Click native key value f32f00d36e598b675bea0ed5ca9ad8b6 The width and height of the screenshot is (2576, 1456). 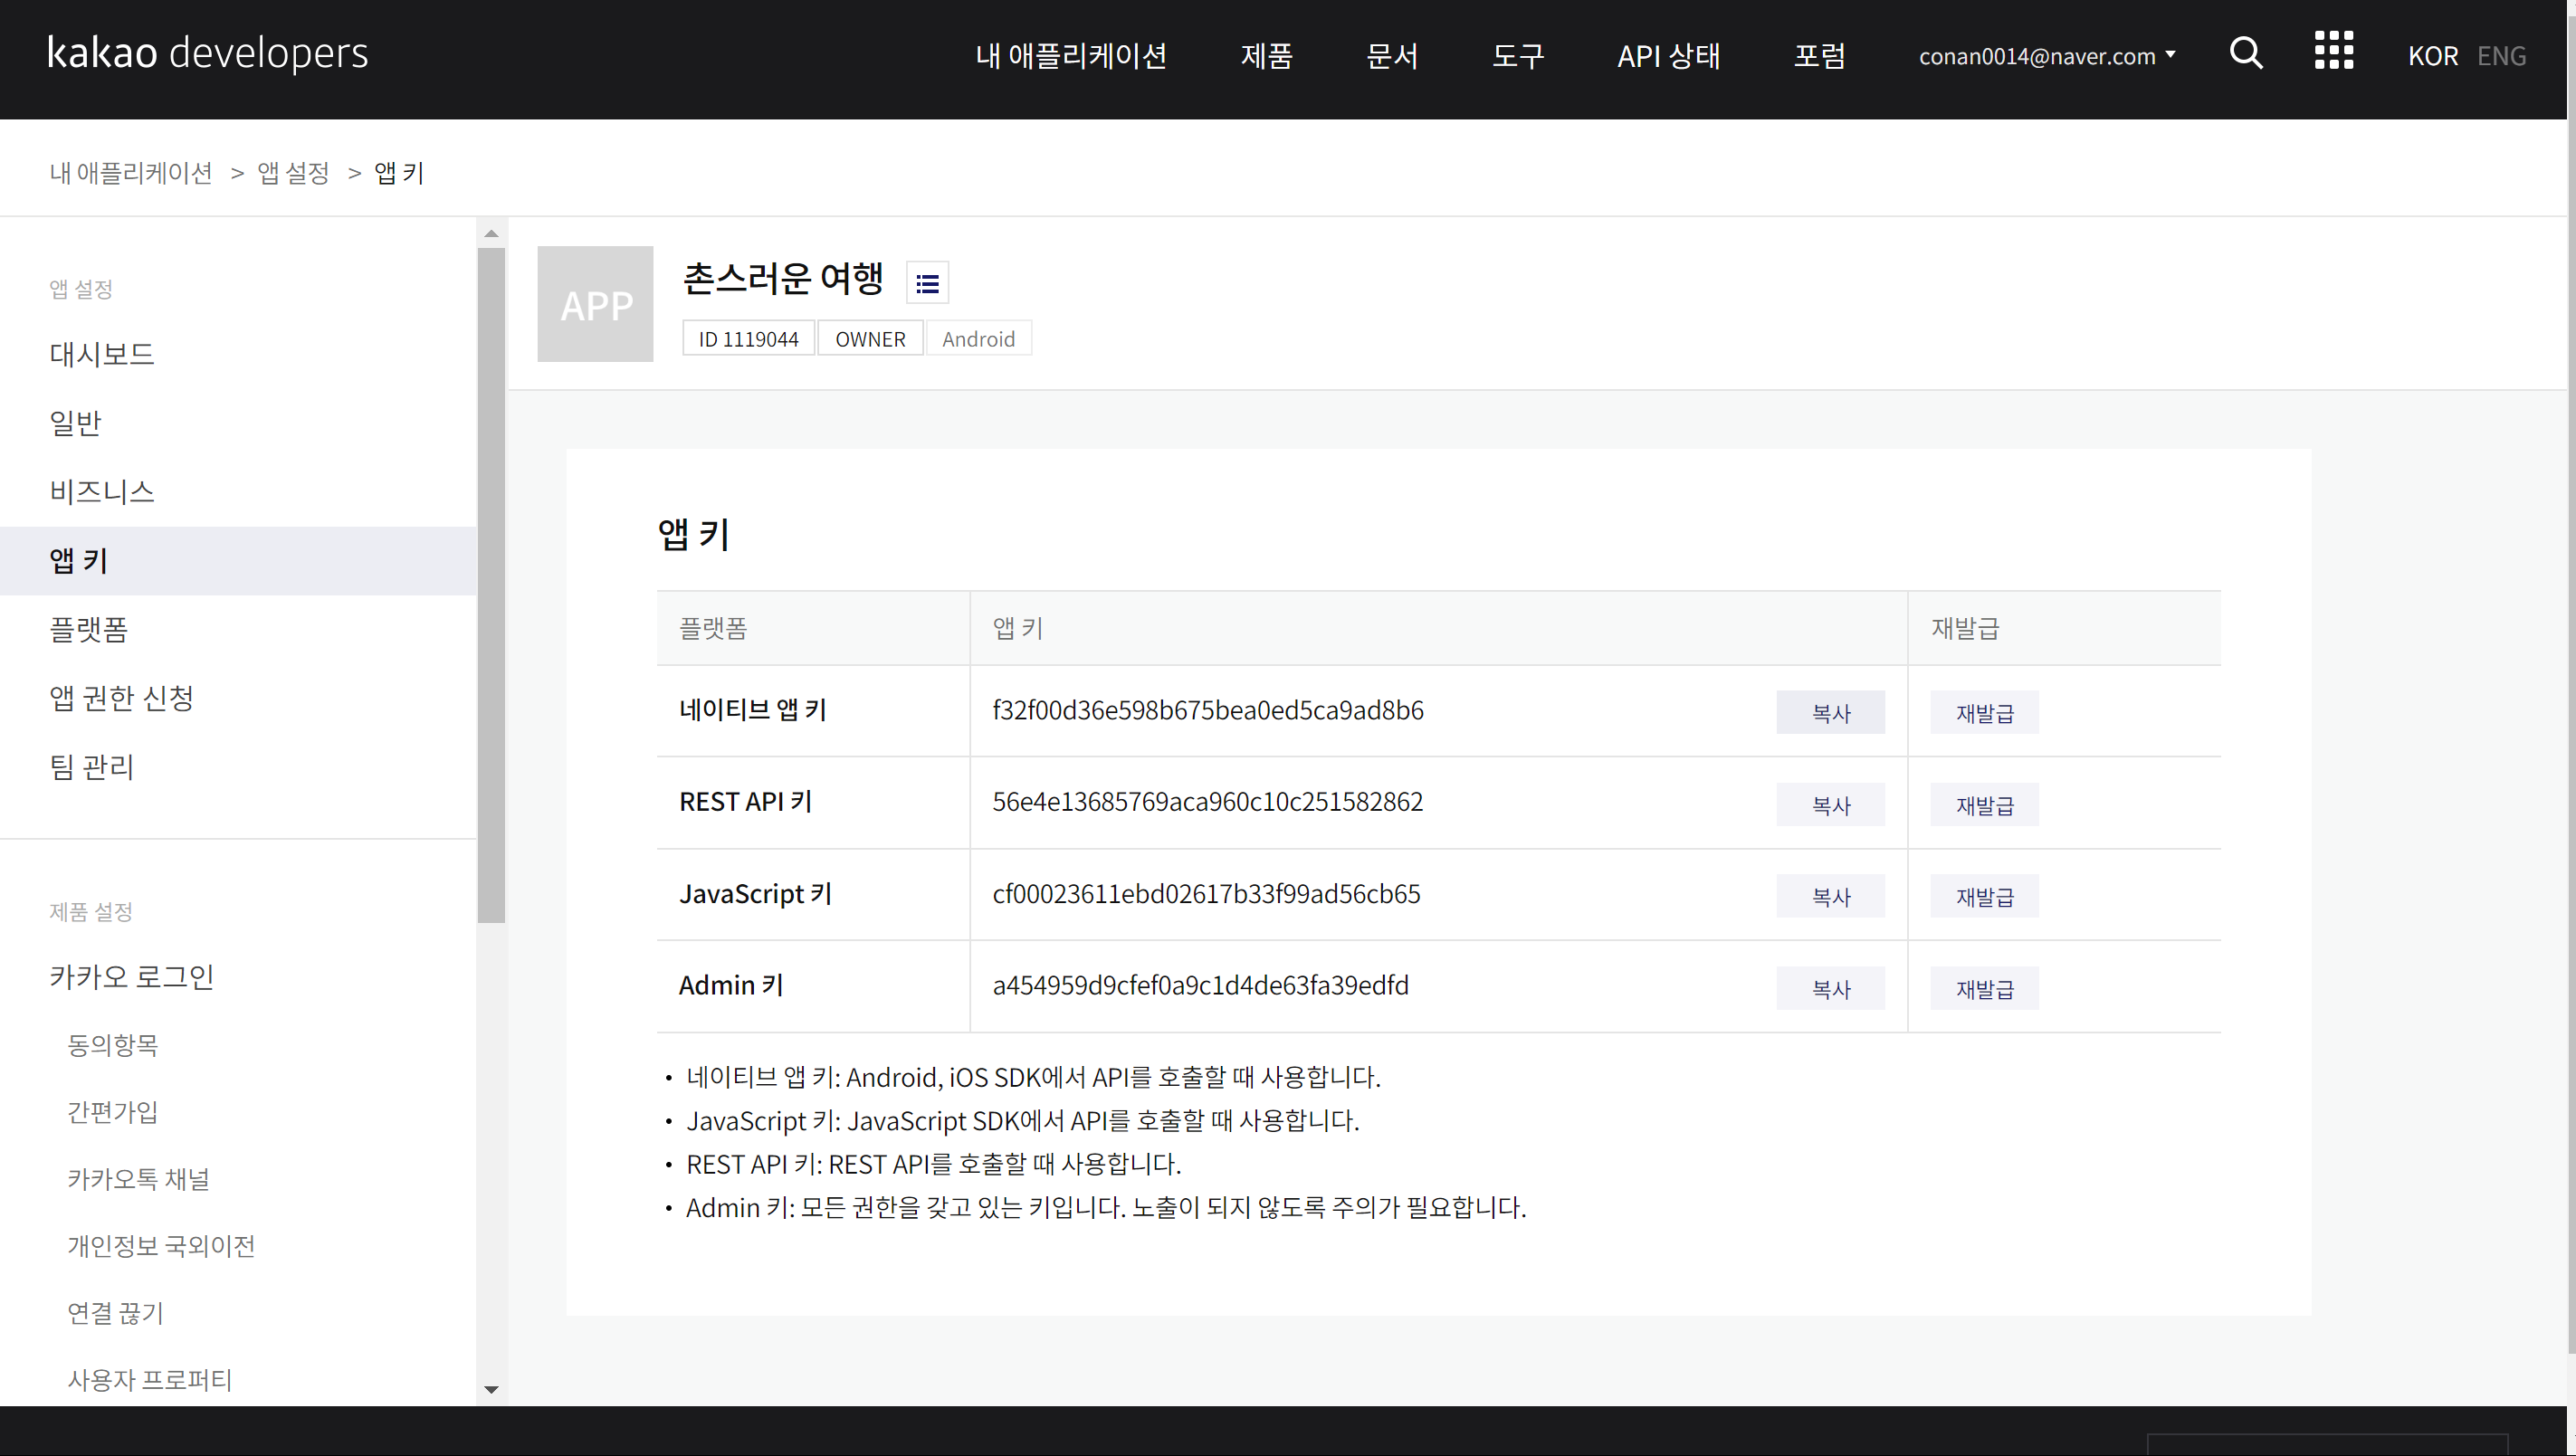click(1207, 711)
